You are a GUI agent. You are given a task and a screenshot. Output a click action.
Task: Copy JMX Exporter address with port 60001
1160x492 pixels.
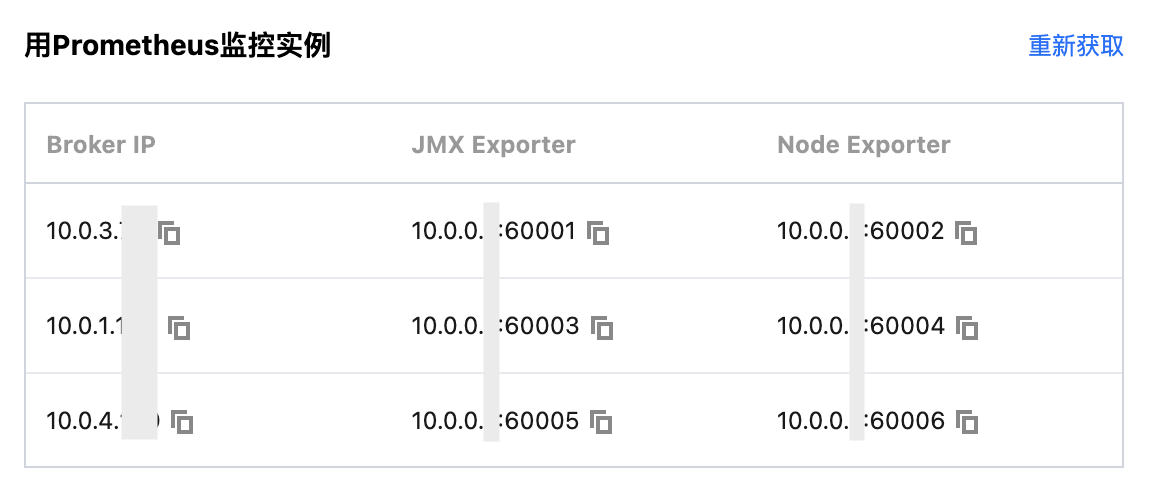[x=598, y=232]
